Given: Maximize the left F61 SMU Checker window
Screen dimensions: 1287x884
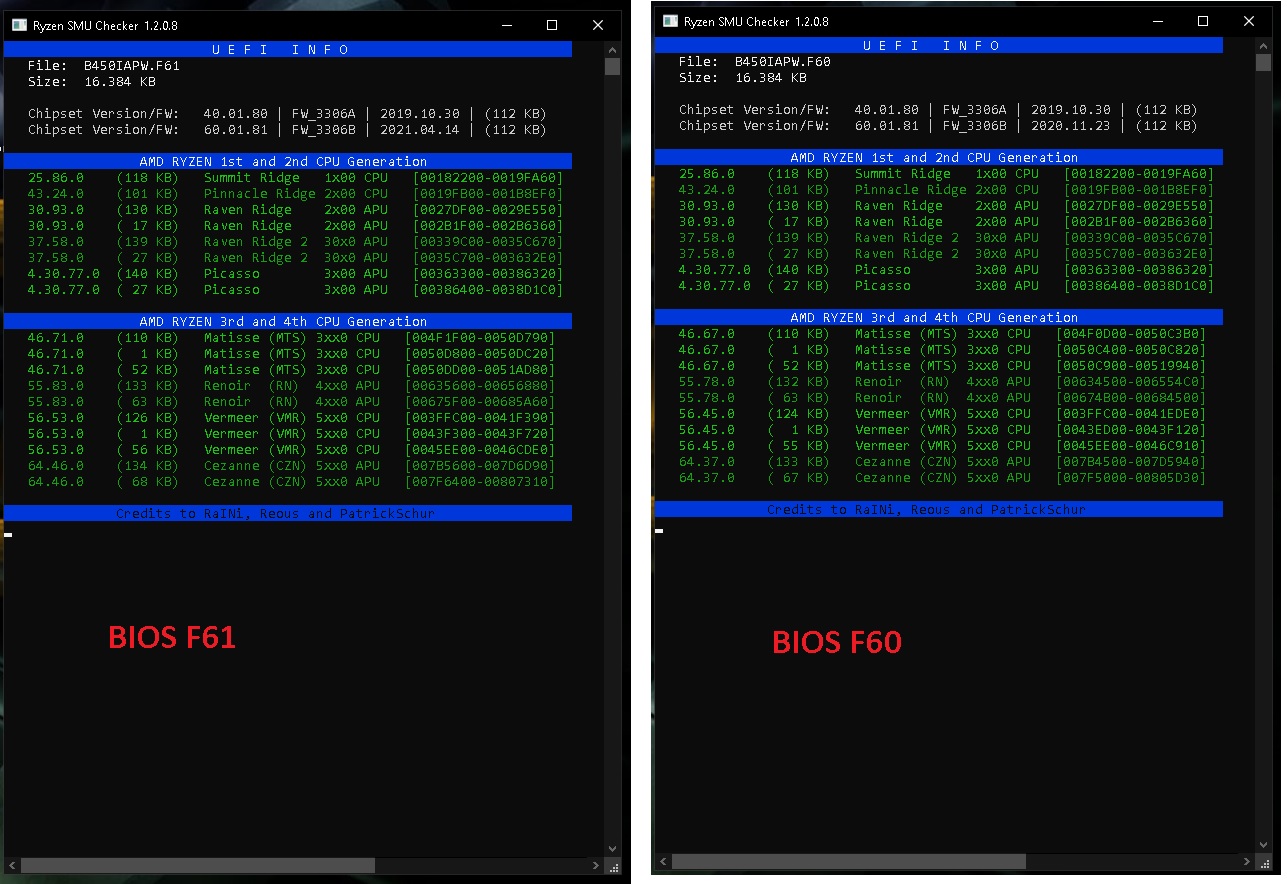Looking at the screenshot, I should [x=552, y=25].
